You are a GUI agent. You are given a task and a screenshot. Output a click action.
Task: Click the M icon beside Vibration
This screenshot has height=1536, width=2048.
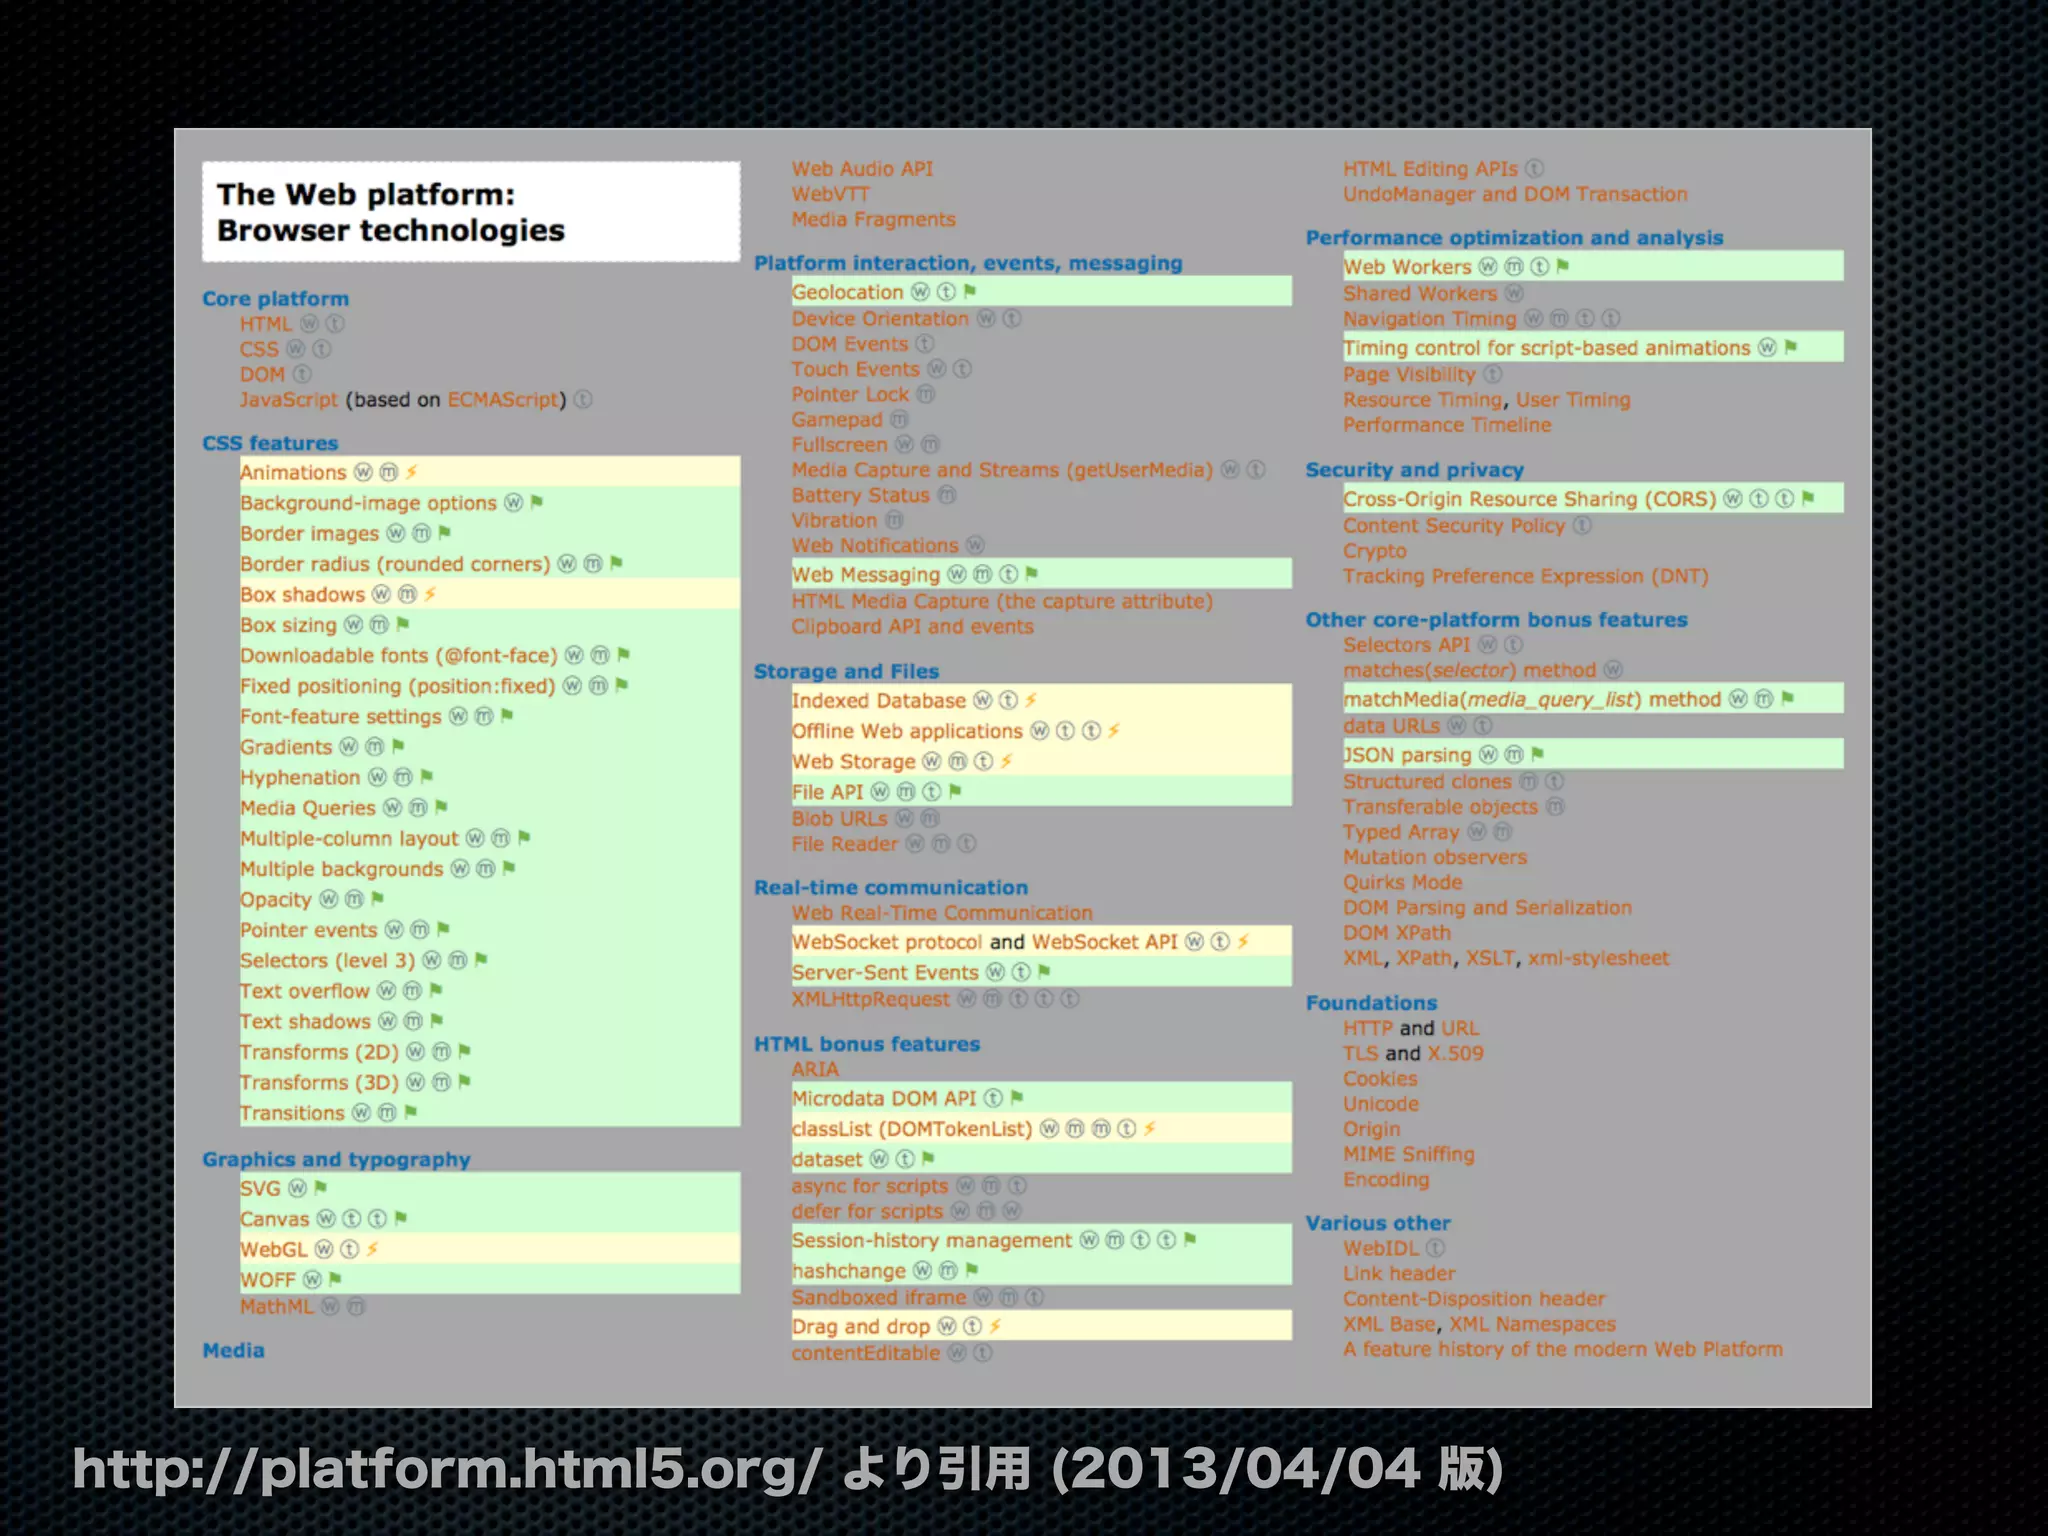click(894, 520)
